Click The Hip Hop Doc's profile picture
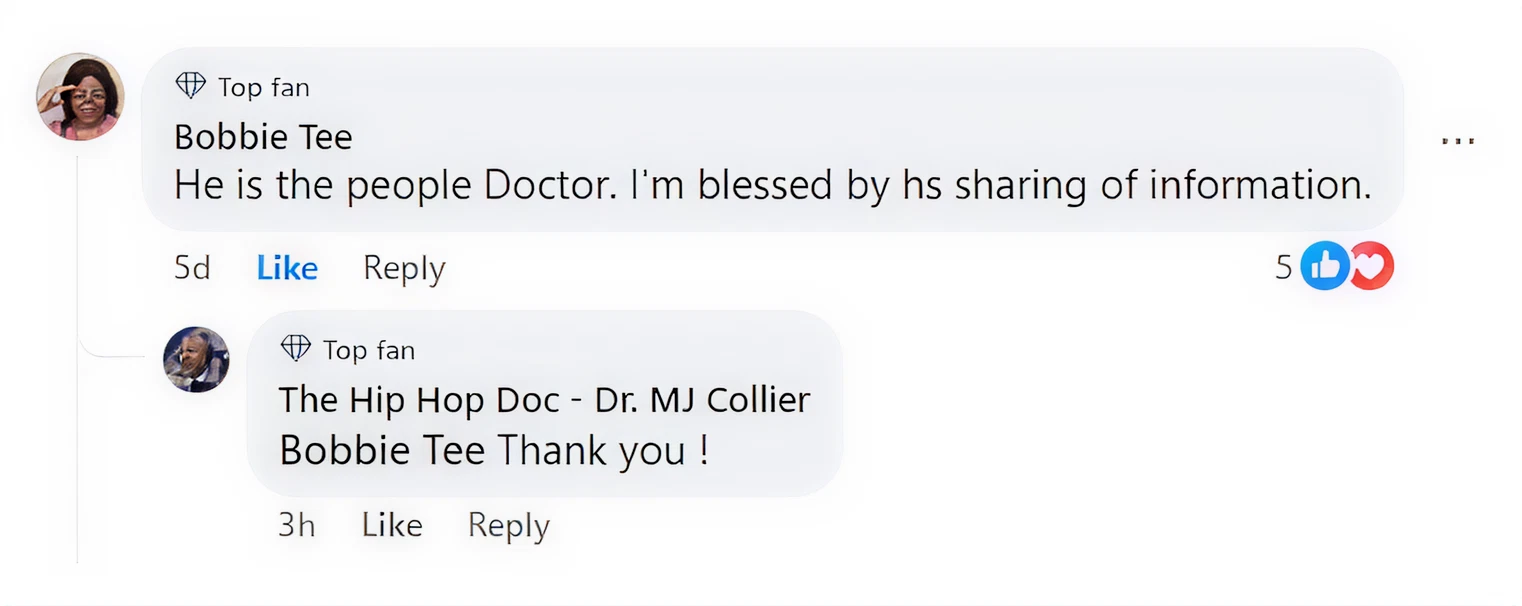The height and width of the screenshot is (606, 1522). [x=196, y=359]
